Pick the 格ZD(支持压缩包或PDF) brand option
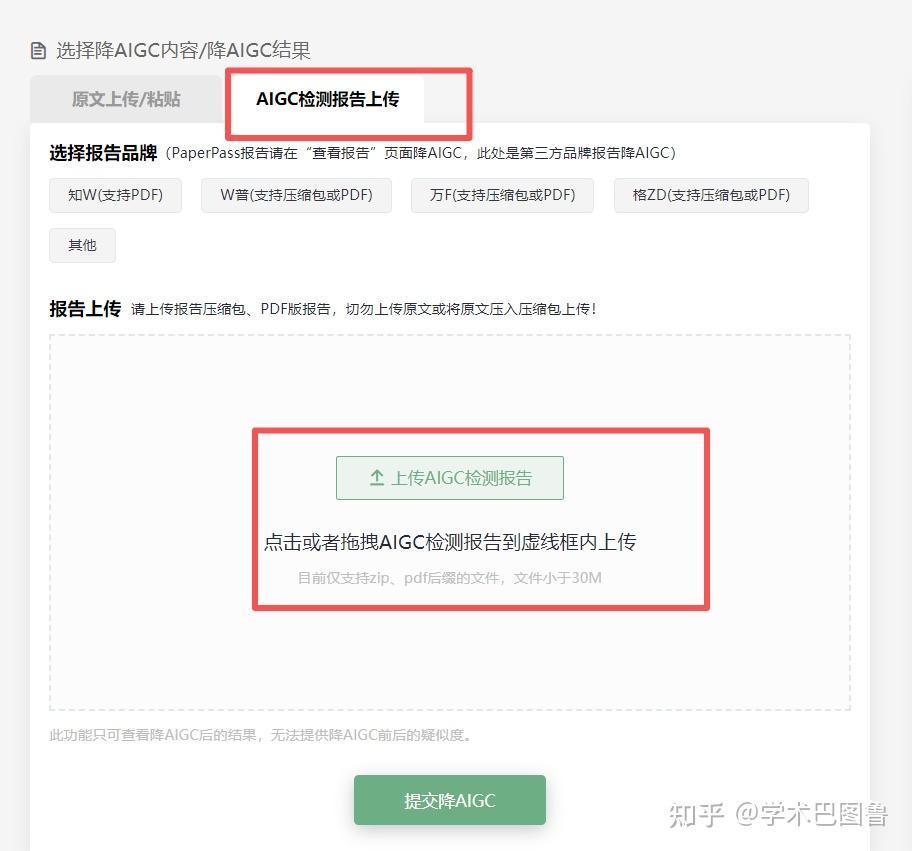Screen dimensions: 912x851 click(711, 195)
